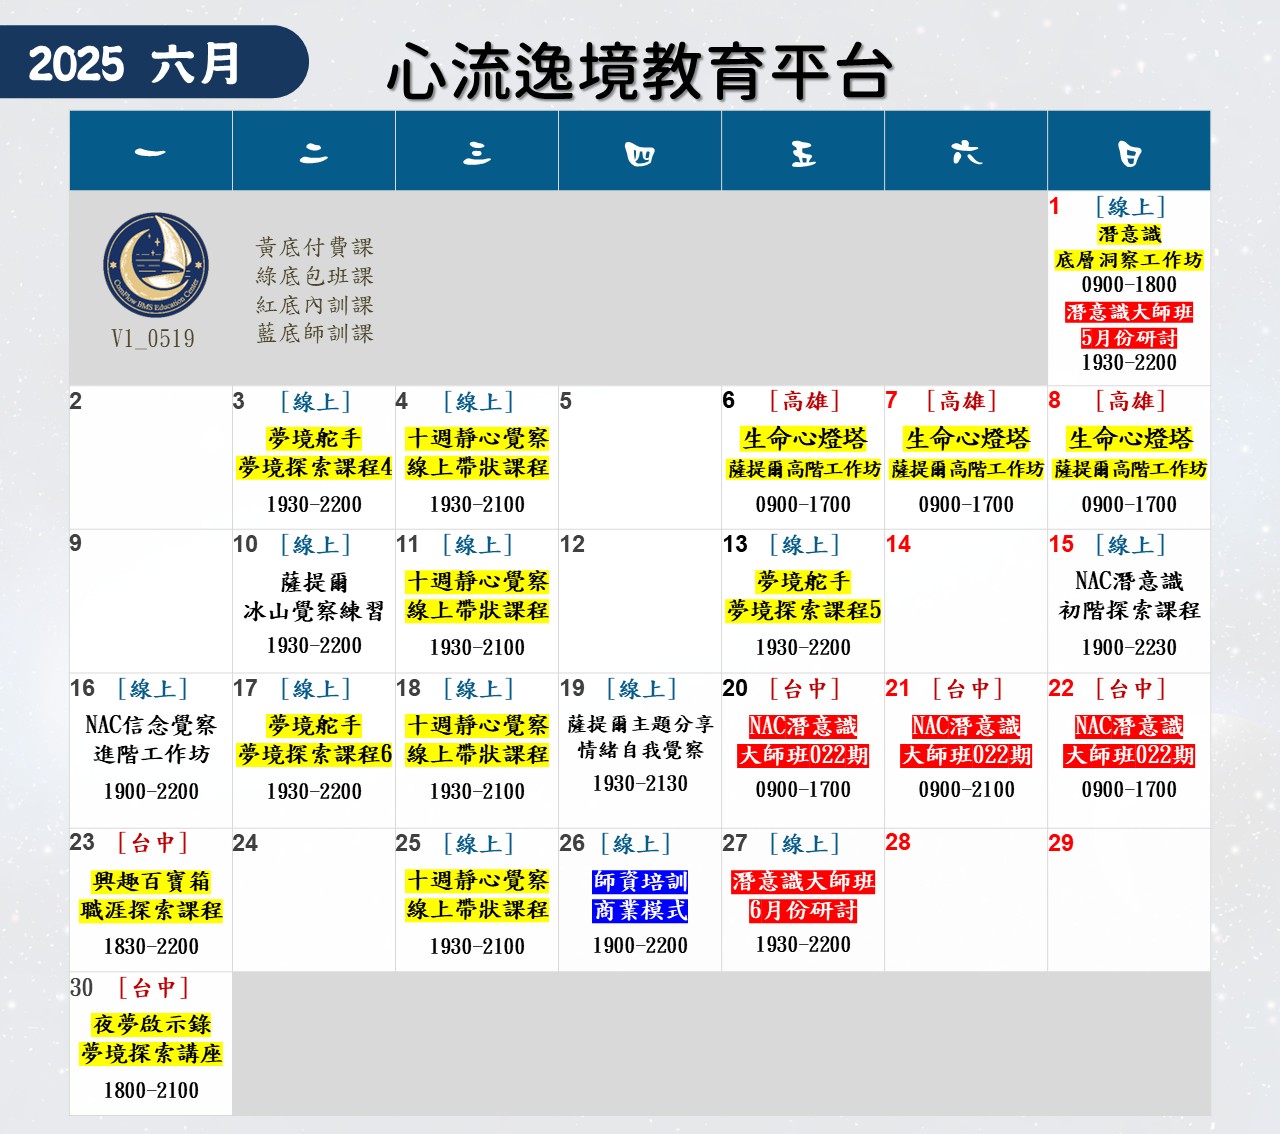Screen dimensions: 1280x1134
Task: Select the Sunday "日" column header
Action: click(1129, 153)
